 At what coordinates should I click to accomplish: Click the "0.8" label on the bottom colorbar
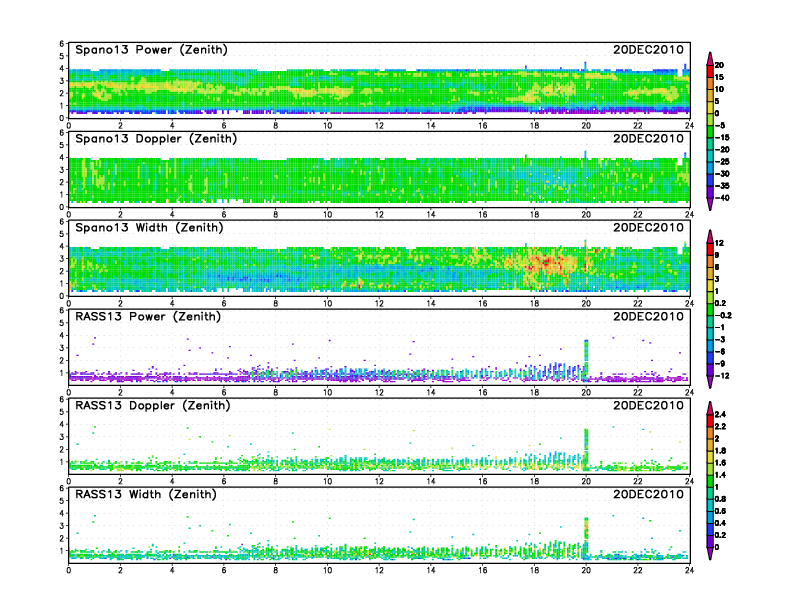coord(720,499)
